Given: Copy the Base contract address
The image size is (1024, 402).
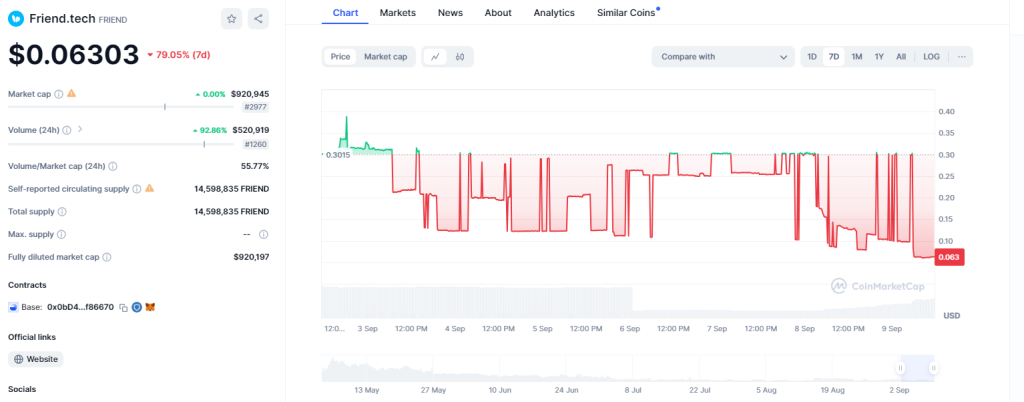Looking at the screenshot, I should 122,307.
